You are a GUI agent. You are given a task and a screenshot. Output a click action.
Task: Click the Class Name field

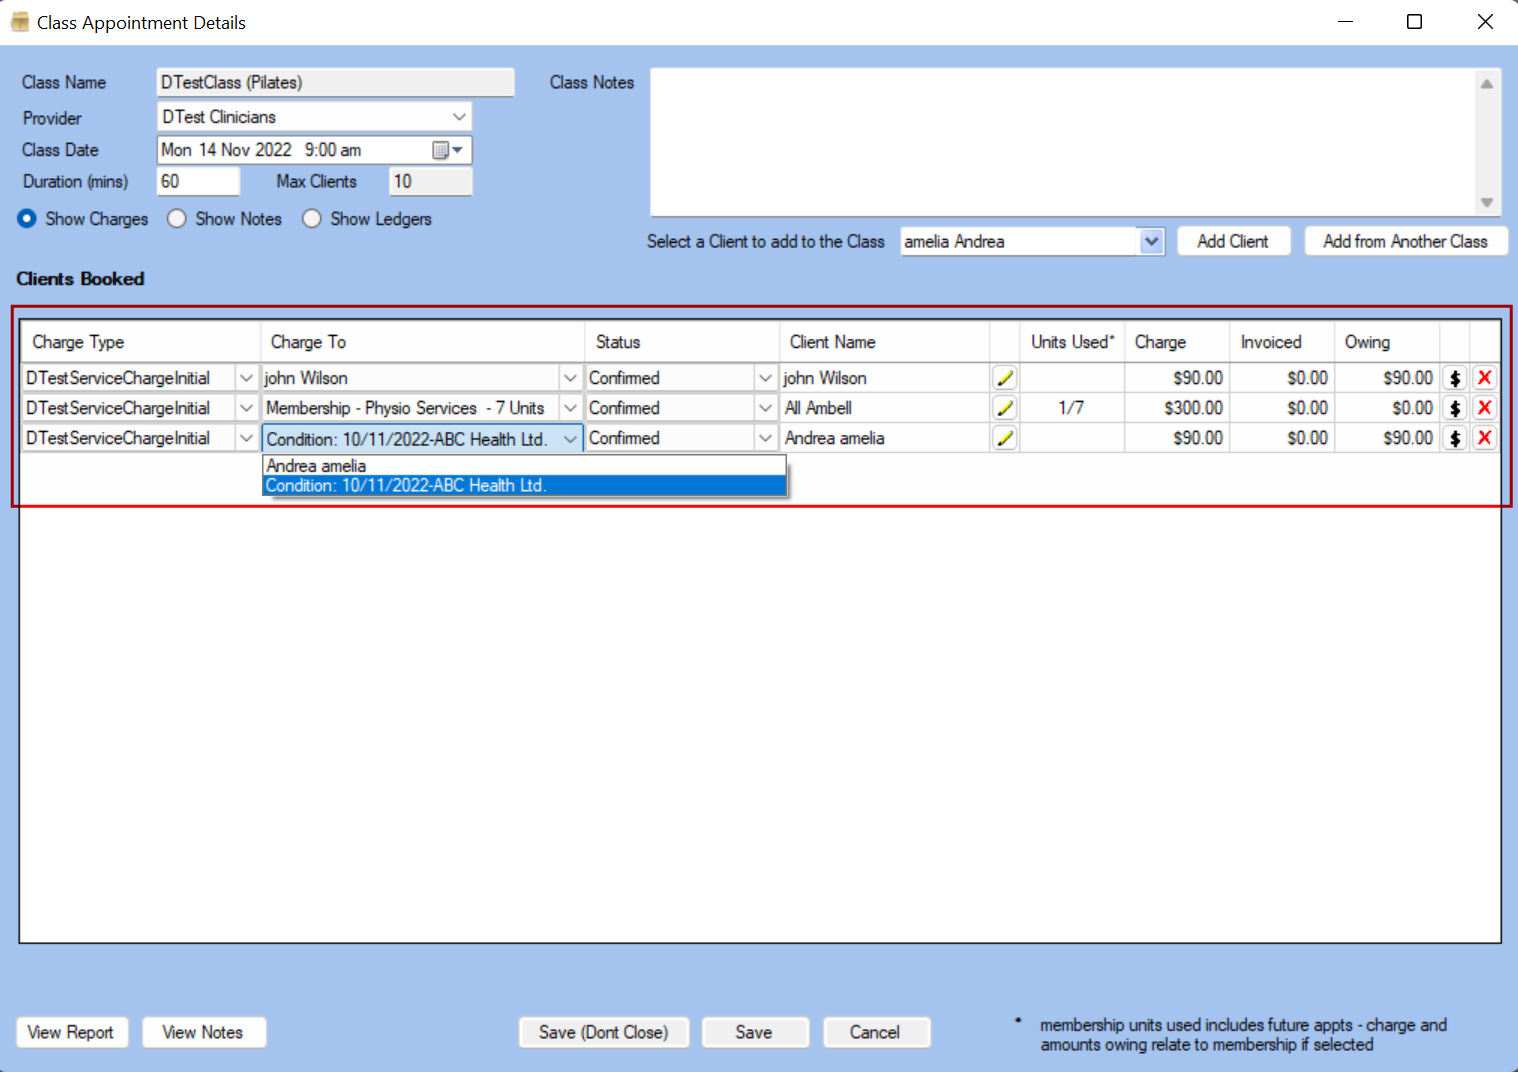[335, 82]
